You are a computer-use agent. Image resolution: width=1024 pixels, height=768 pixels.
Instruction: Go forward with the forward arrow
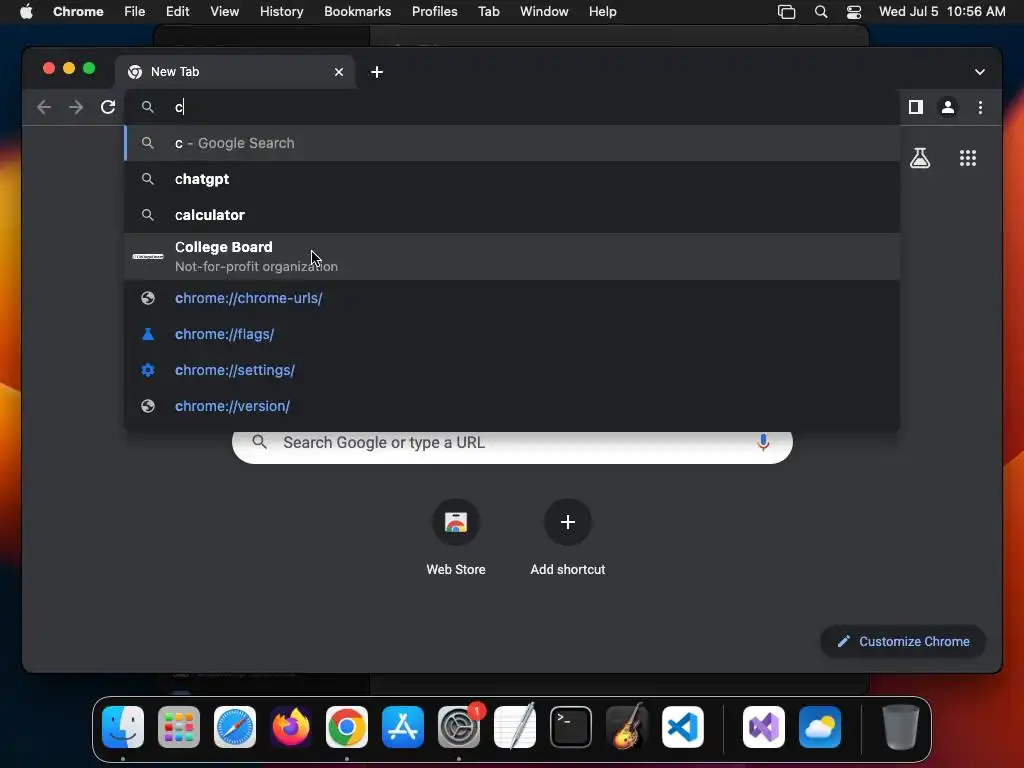coord(76,107)
